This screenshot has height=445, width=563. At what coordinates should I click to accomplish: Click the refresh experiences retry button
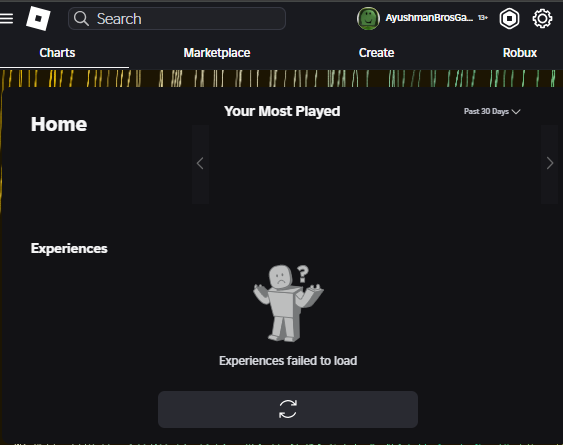tap(288, 409)
